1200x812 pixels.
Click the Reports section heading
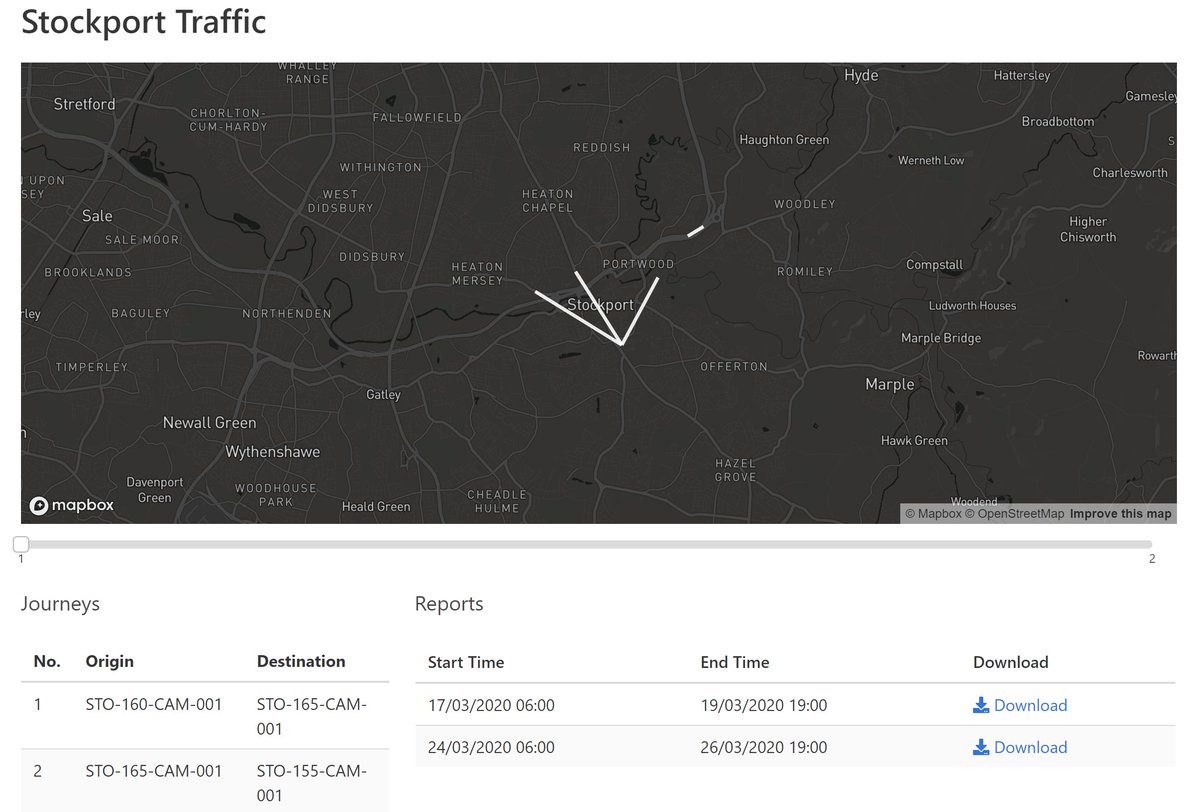point(449,604)
